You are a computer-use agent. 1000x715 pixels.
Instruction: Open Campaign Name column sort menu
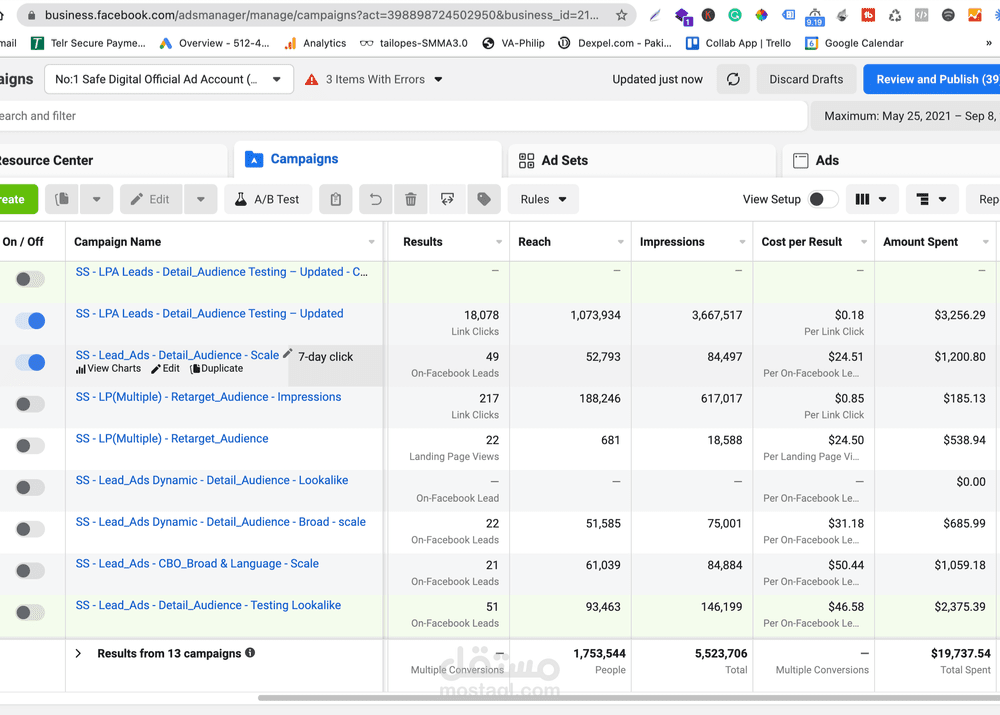coord(371,242)
